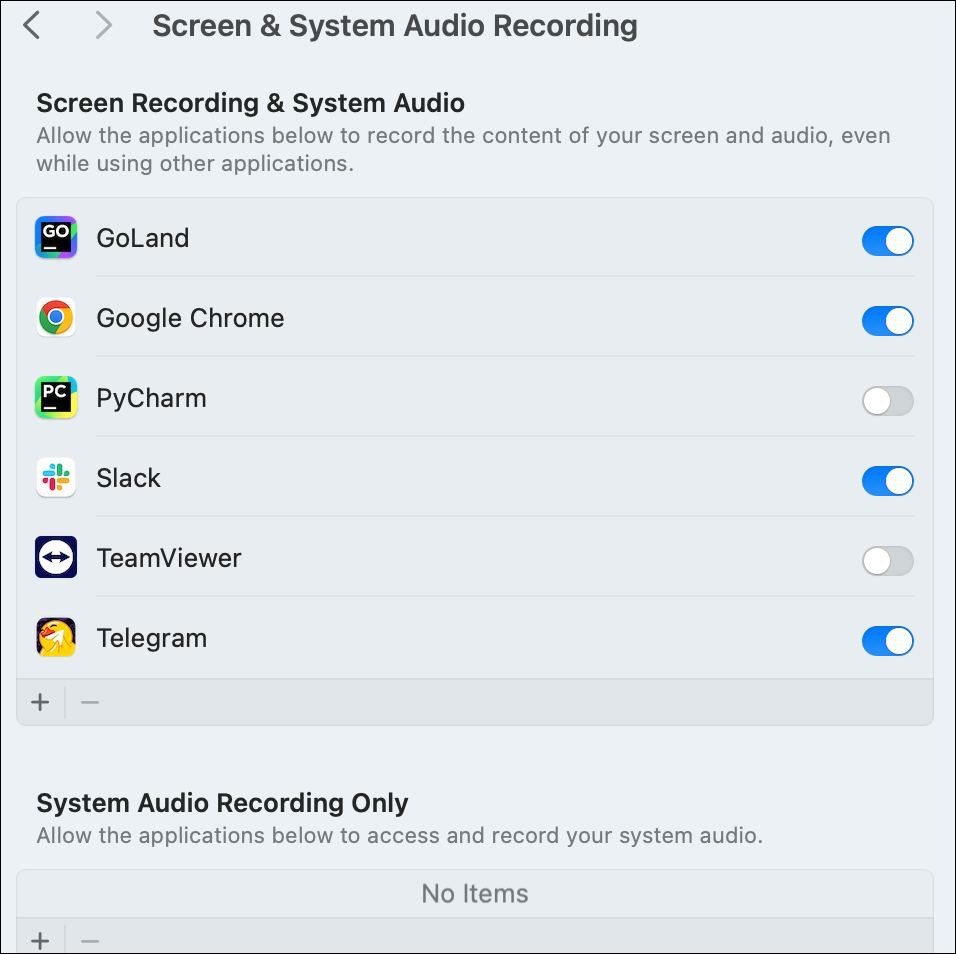Click the add (+) button under System Audio Recording Only
956x954 pixels.
click(x=40, y=940)
